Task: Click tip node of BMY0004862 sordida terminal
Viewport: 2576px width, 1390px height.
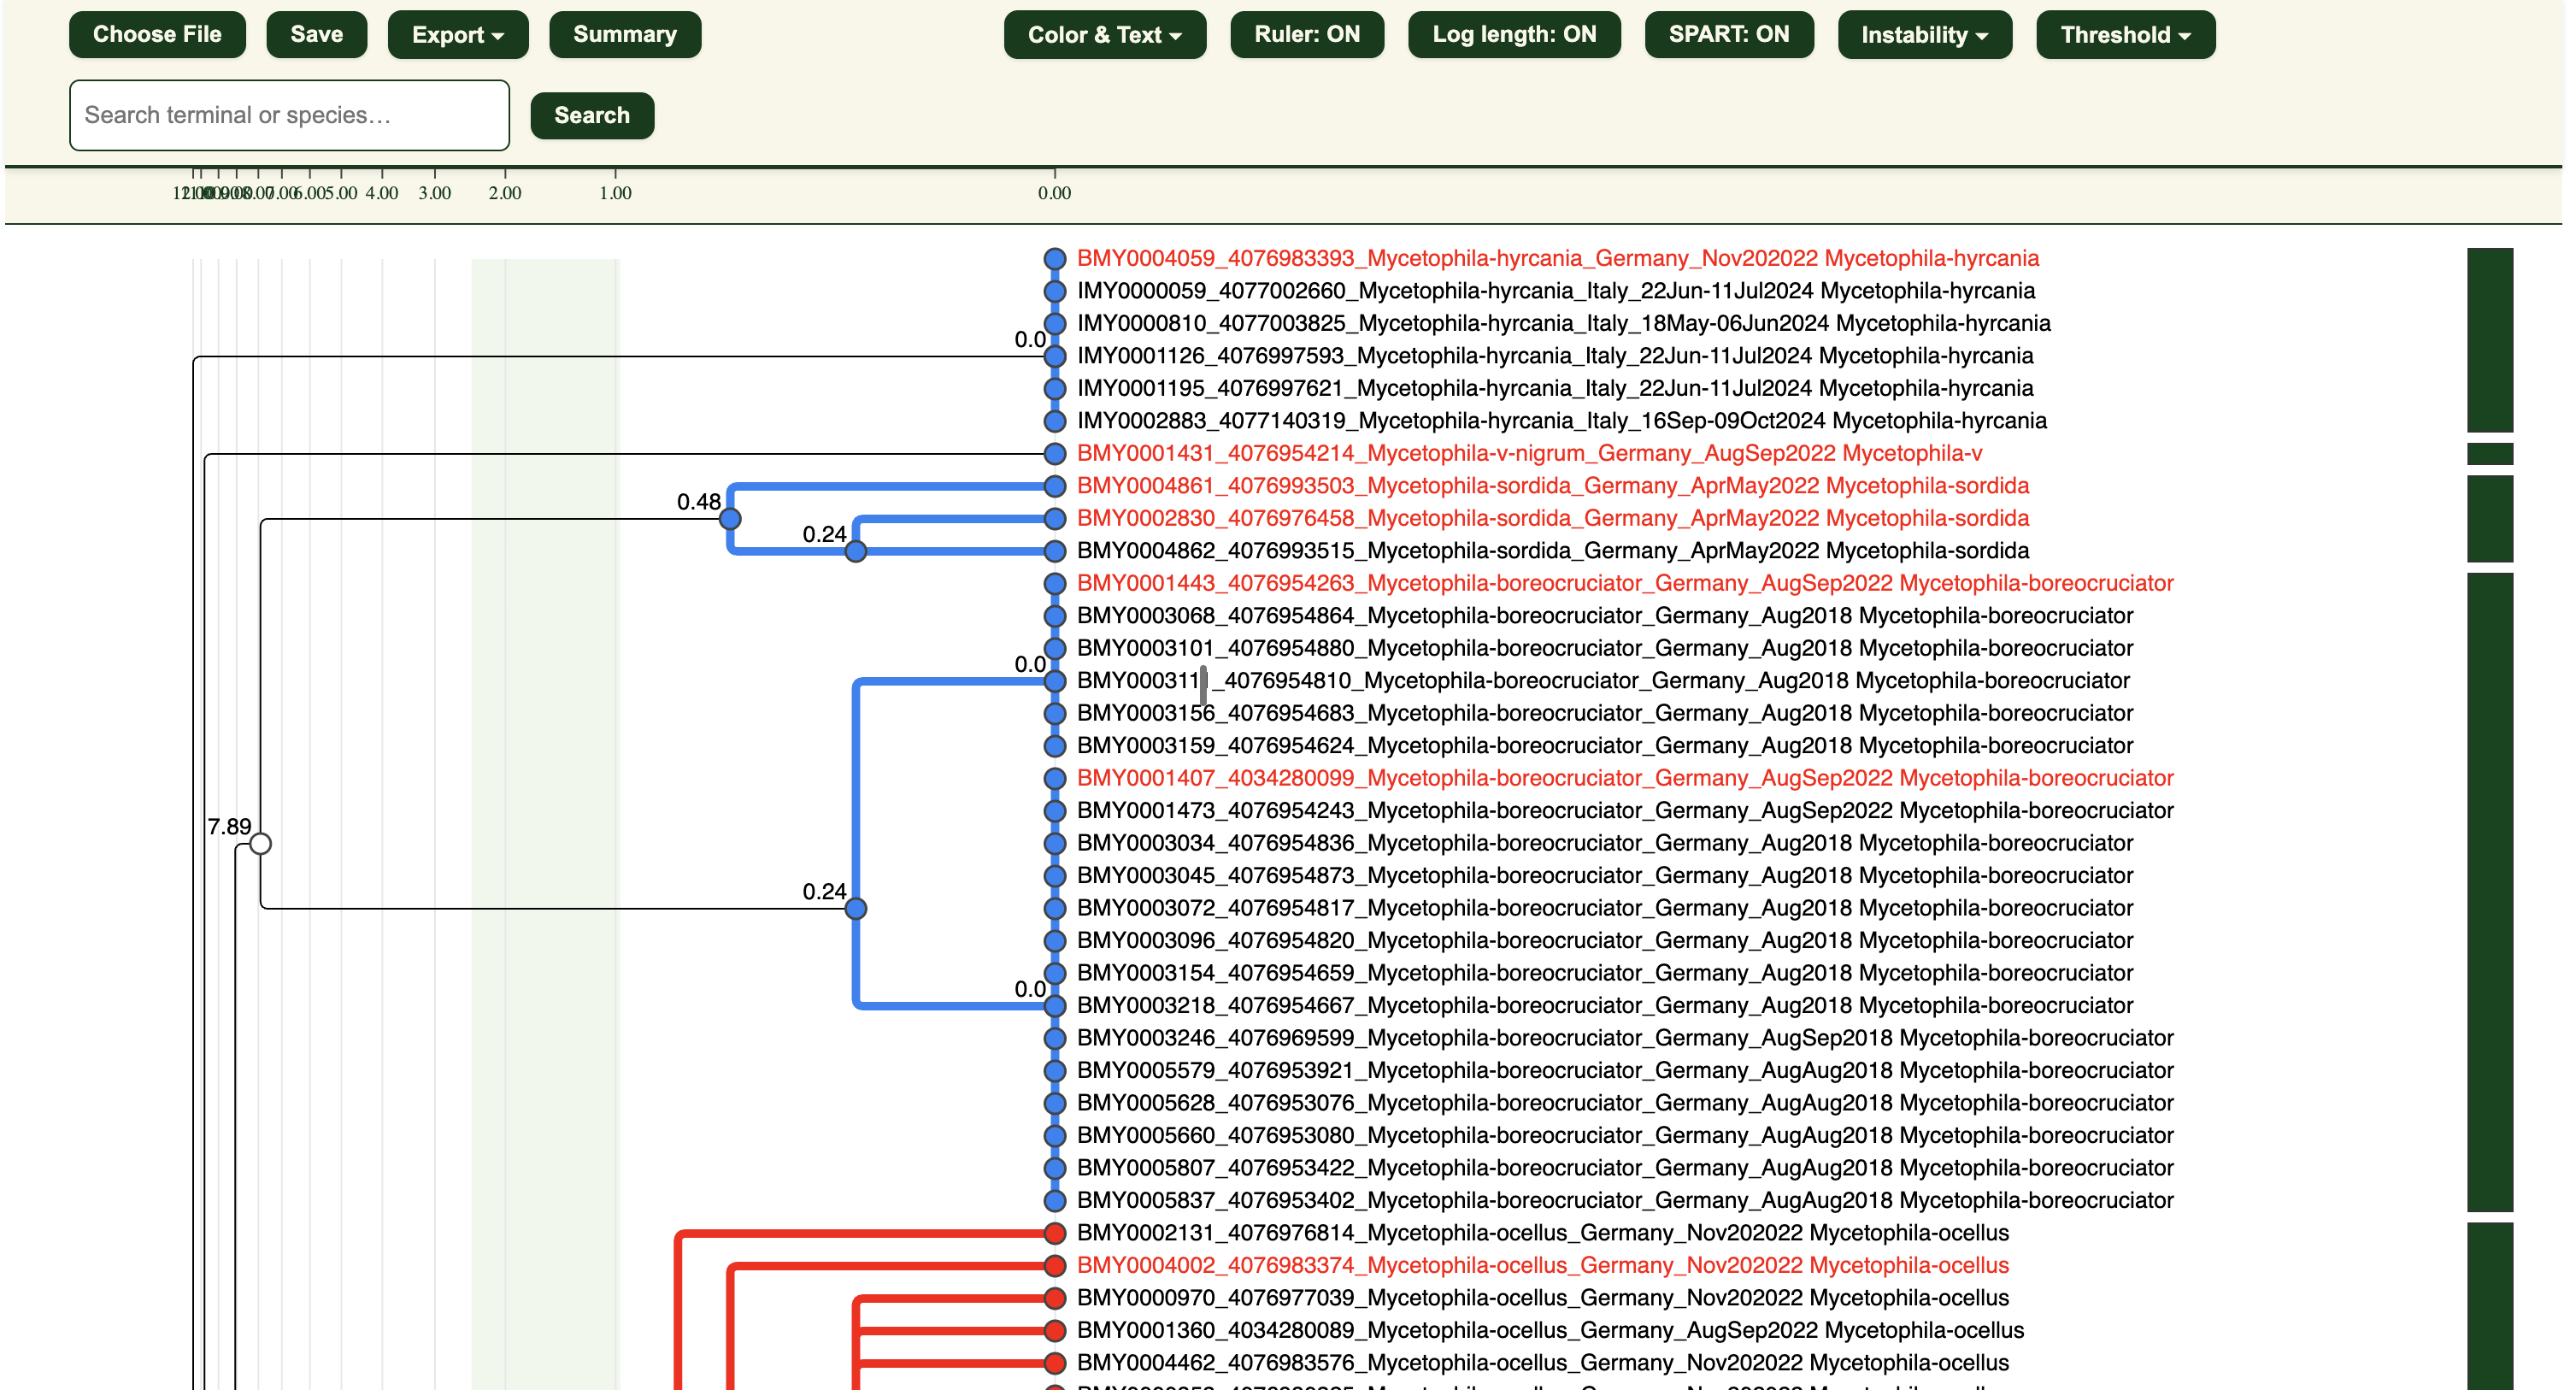Action: [x=1054, y=550]
